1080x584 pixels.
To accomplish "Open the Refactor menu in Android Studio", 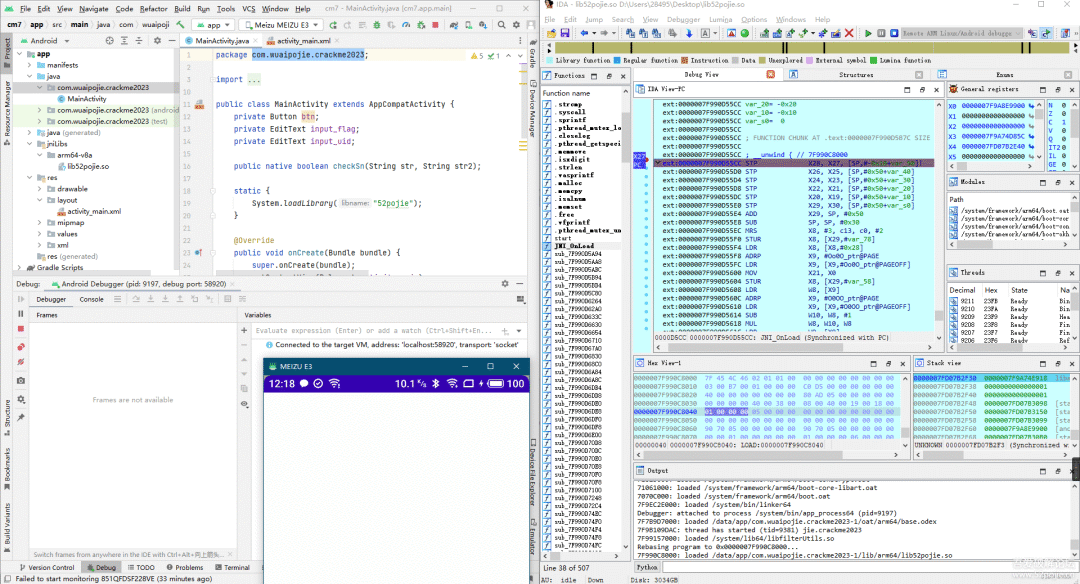I will tap(153, 8).
